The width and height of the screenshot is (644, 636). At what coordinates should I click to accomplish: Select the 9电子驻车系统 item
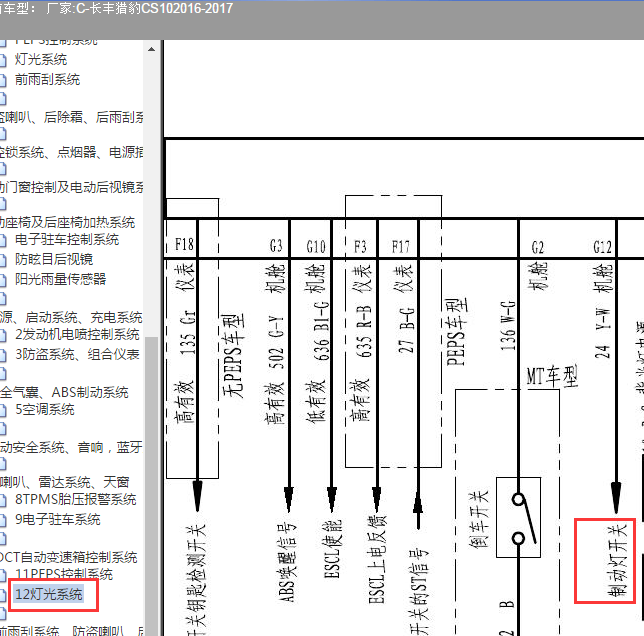point(58,519)
